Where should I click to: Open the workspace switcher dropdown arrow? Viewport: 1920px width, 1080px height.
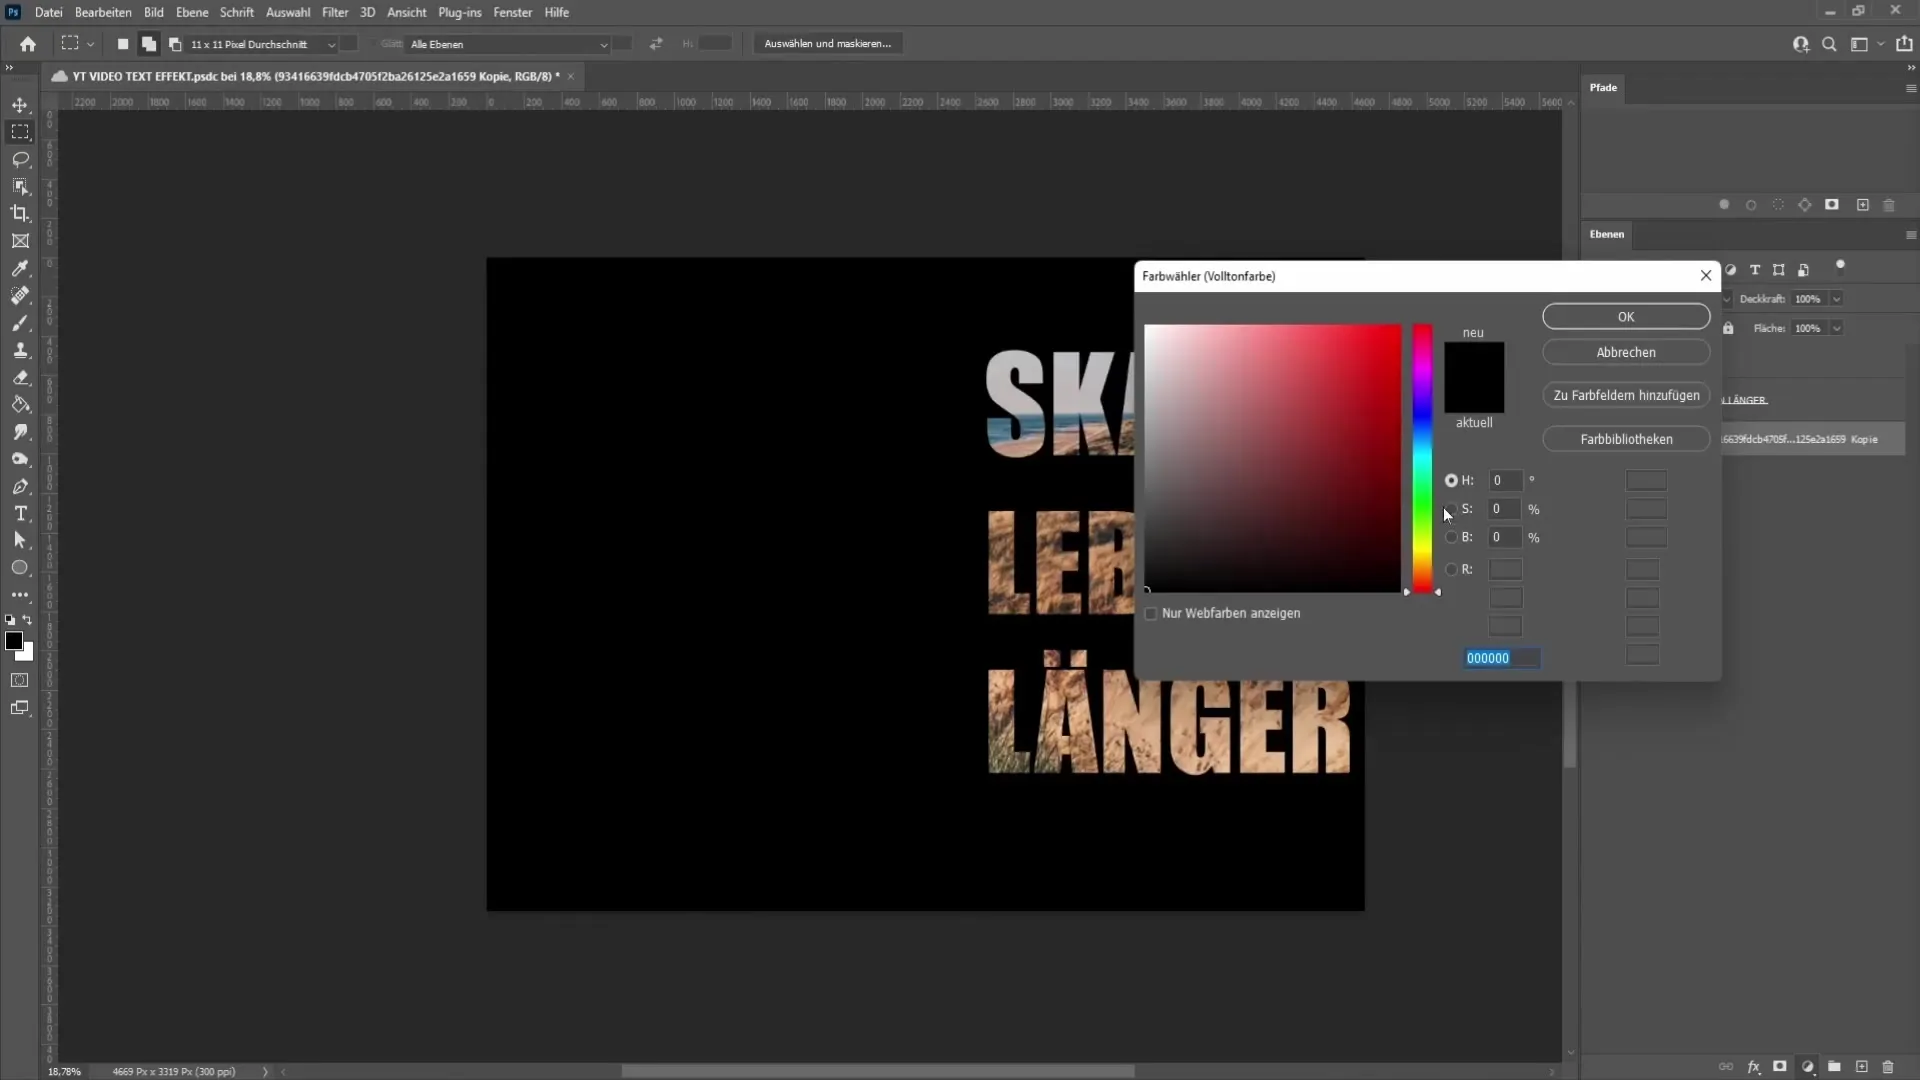[x=1880, y=44]
